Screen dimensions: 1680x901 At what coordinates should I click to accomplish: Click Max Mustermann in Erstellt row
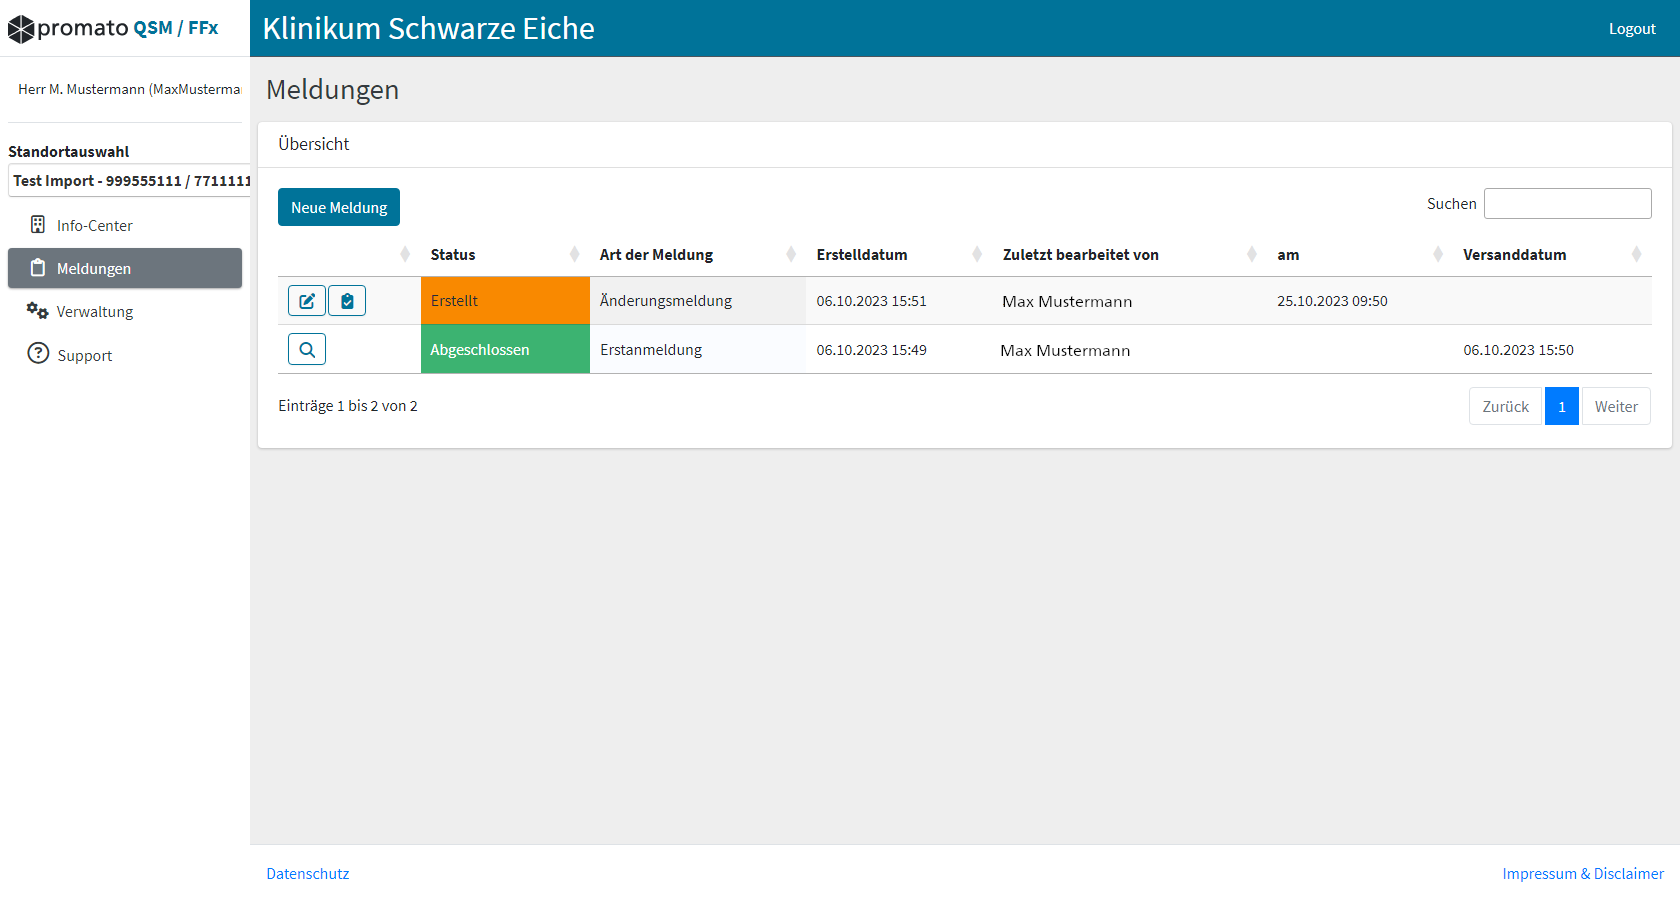[1067, 301]
